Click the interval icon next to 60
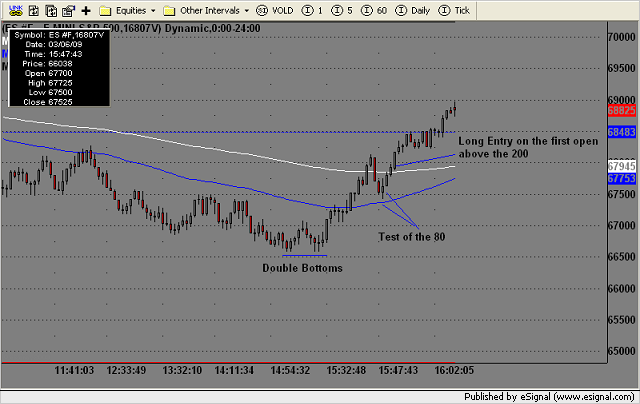 (x=367, y=11)
